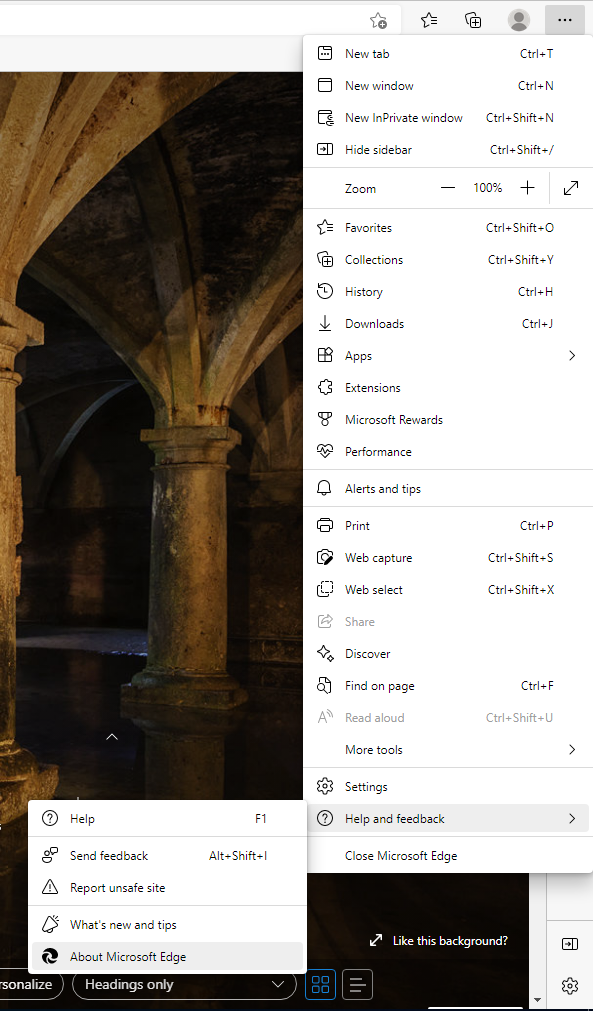
Task: Open Discover menu item
Action: 448,654
